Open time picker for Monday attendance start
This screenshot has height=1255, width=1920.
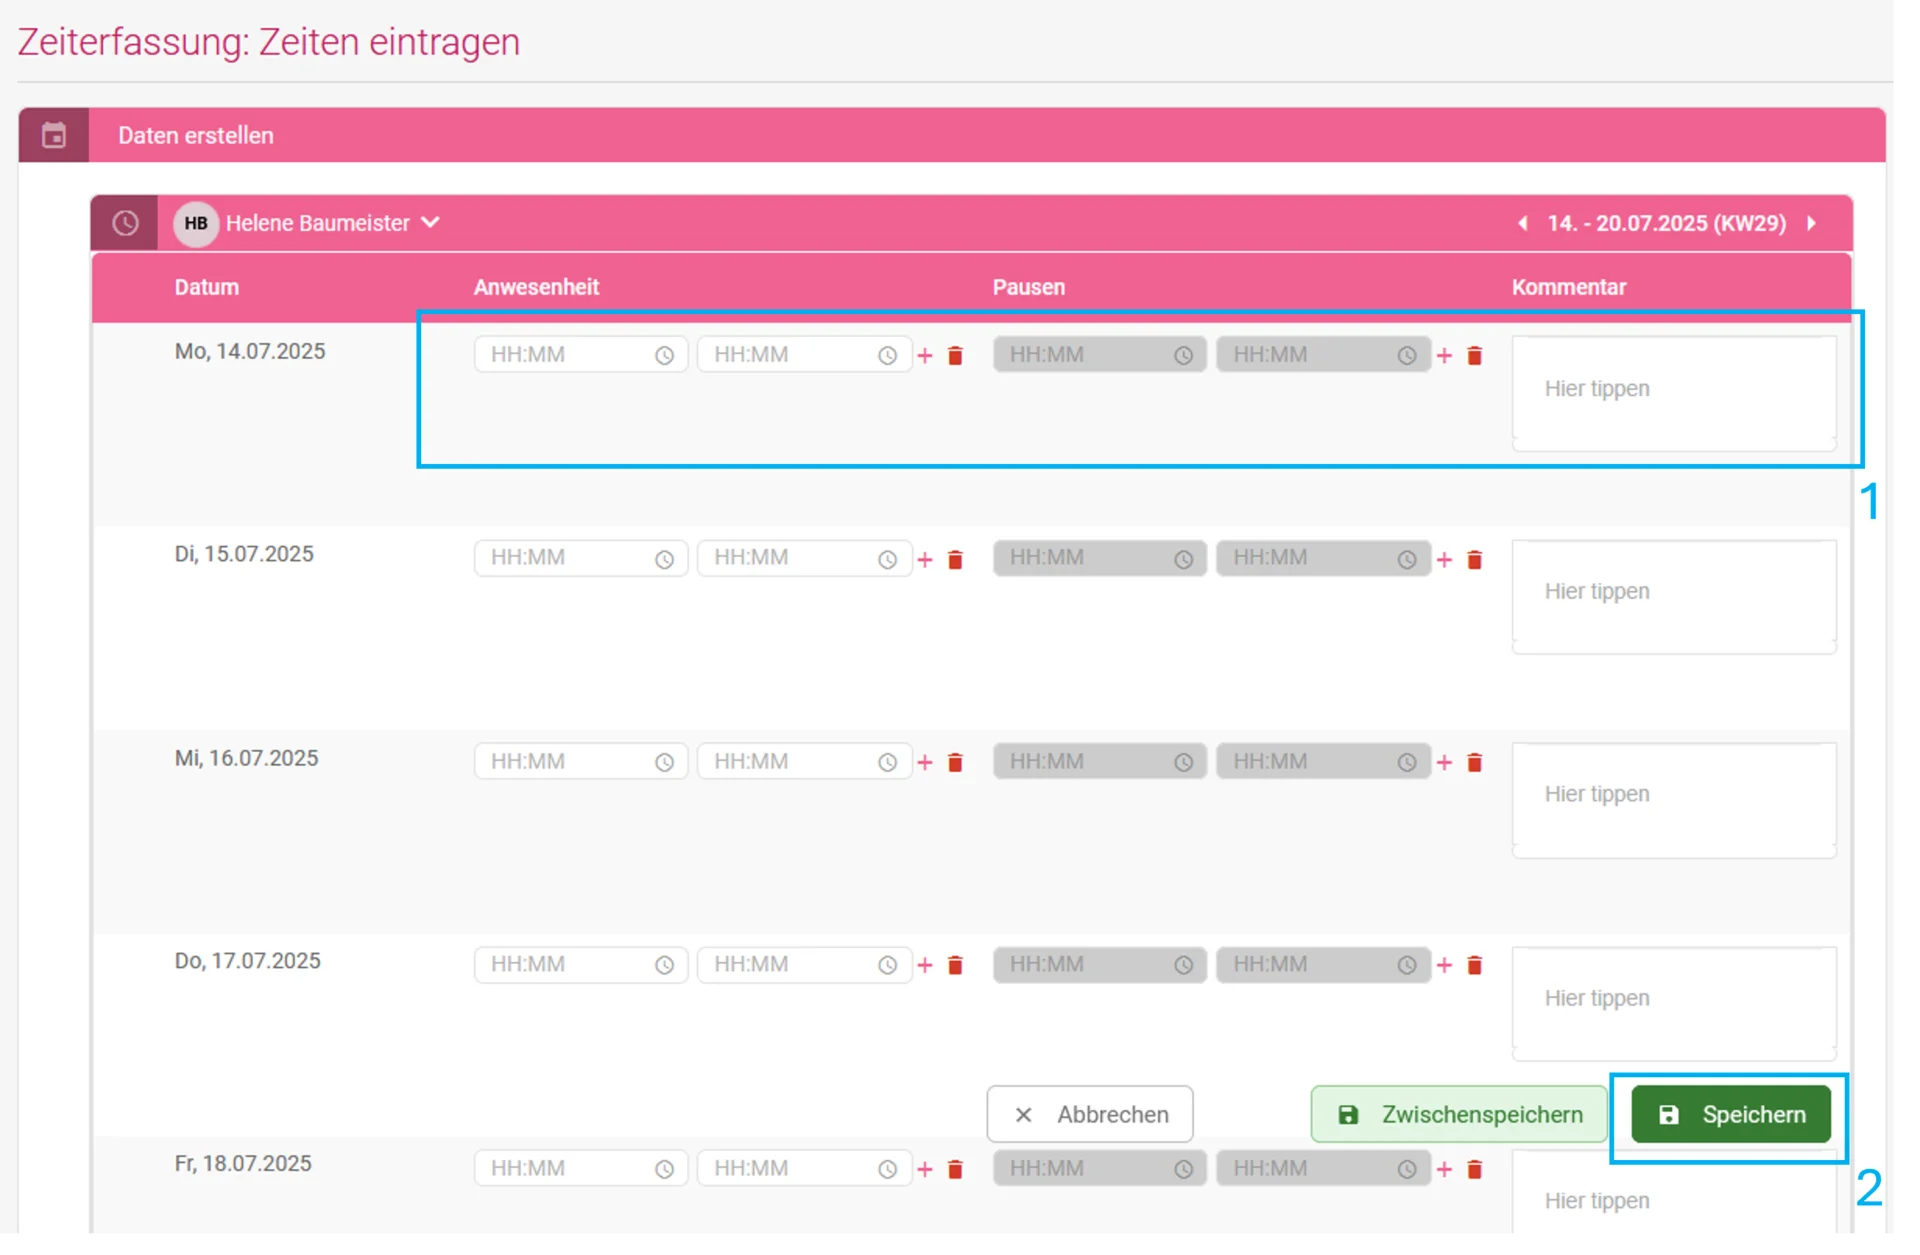point(664,355)
